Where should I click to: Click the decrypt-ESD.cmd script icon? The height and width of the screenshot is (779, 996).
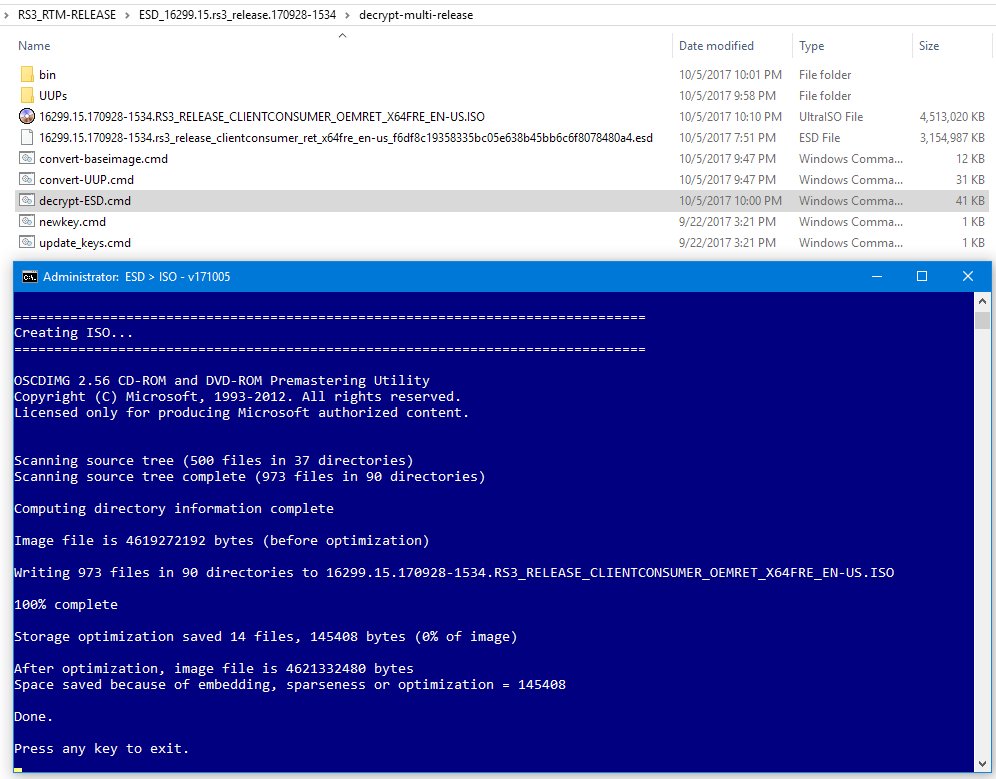(27, 200)
